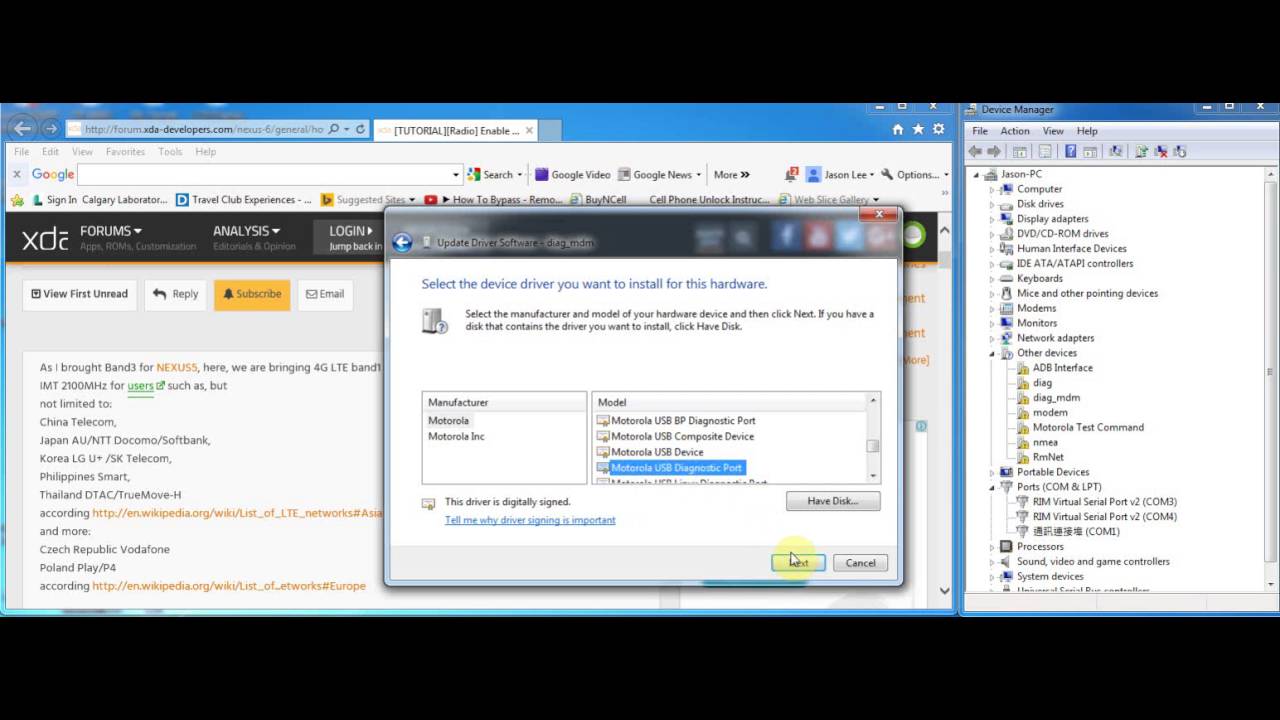Open the browser home icon
Screen dimensions: 1280x720
coord(898,129)
